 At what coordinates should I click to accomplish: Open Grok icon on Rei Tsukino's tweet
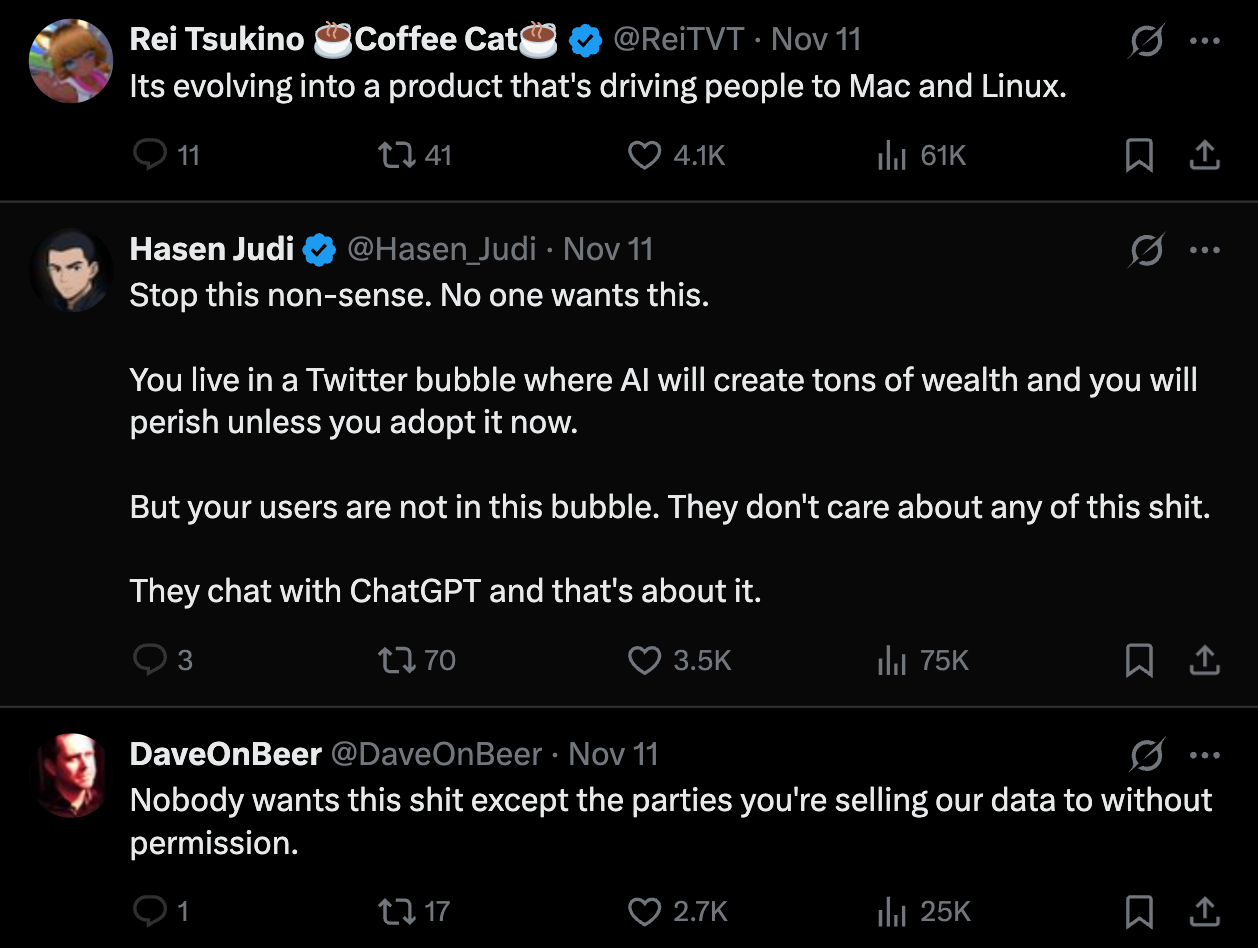click(1144, 42)
